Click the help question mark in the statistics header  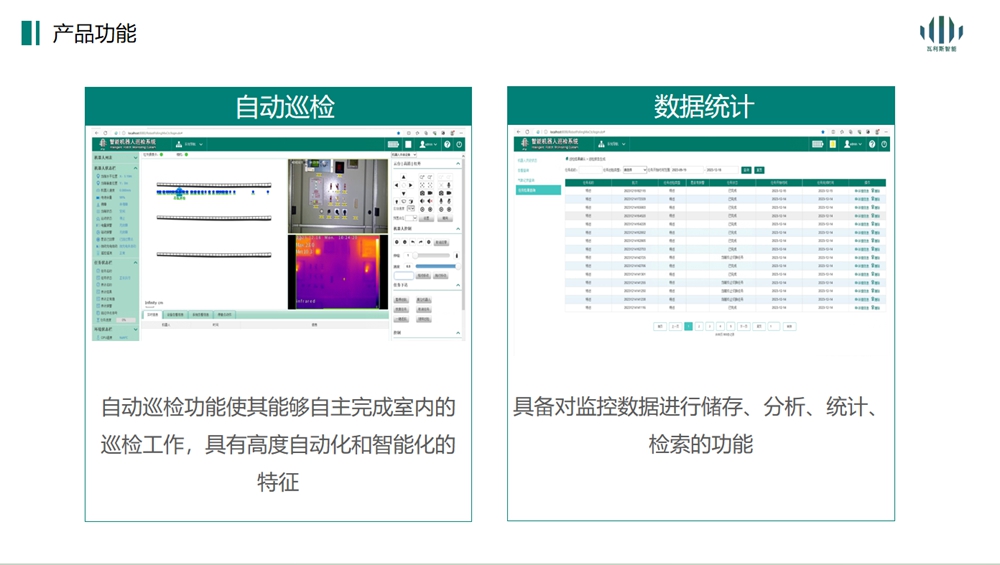(x=871, y=144)
